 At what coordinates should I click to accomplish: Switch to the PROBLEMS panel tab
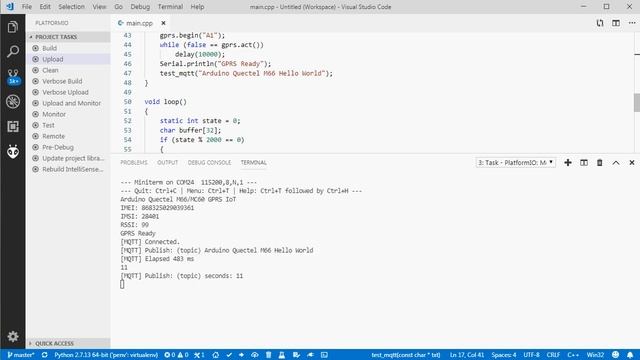point(134,162)
